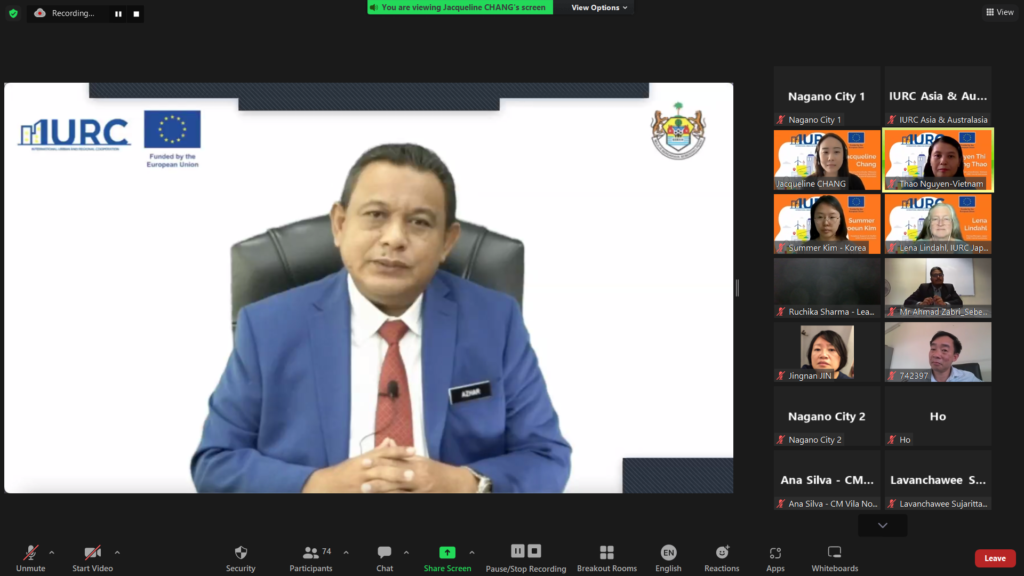Screen dimensions: 1024x576
Task: Expand the View Options dropdown
Action: tap(599, 8)
